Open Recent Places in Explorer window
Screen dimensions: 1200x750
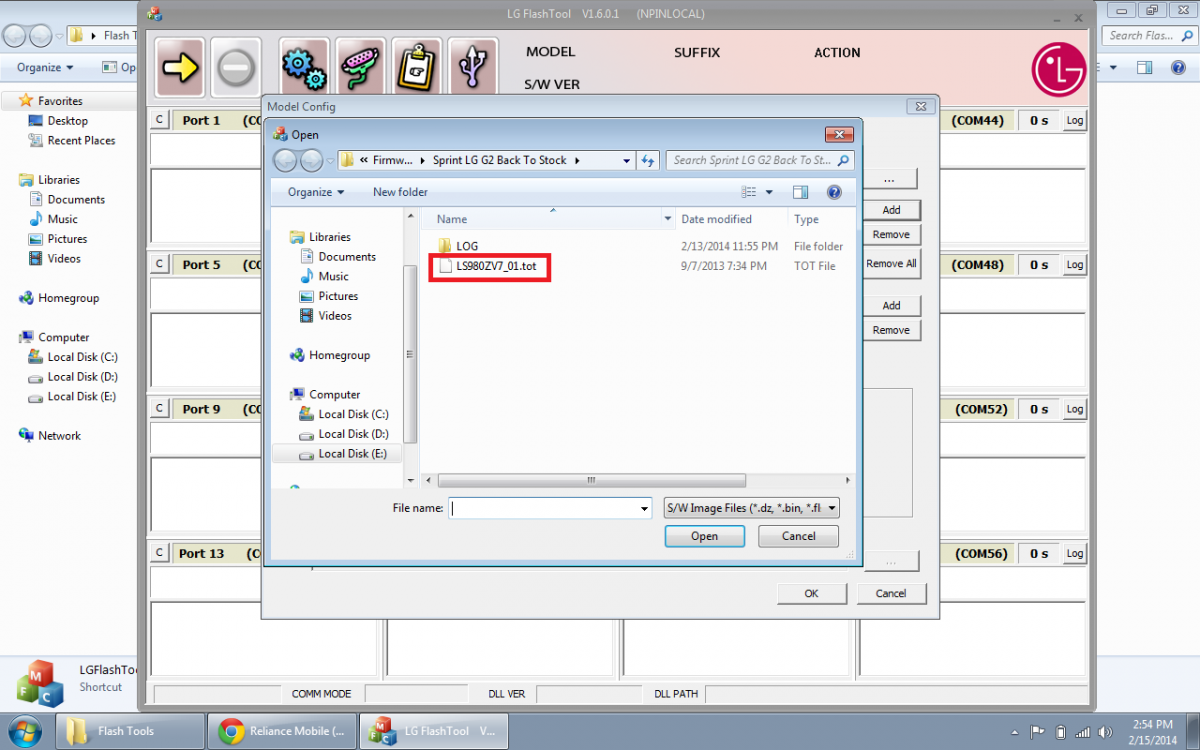point(81,141)
